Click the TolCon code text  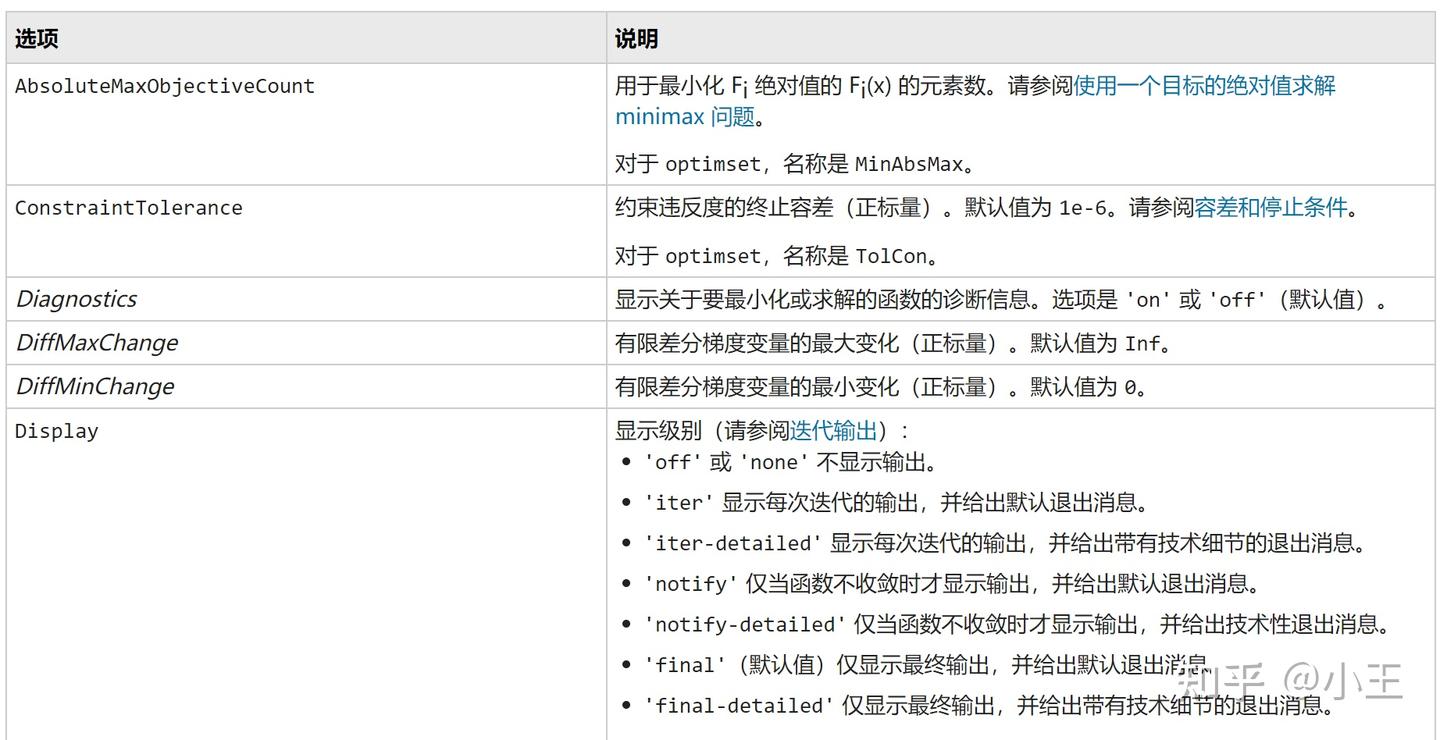click(891, 256)
